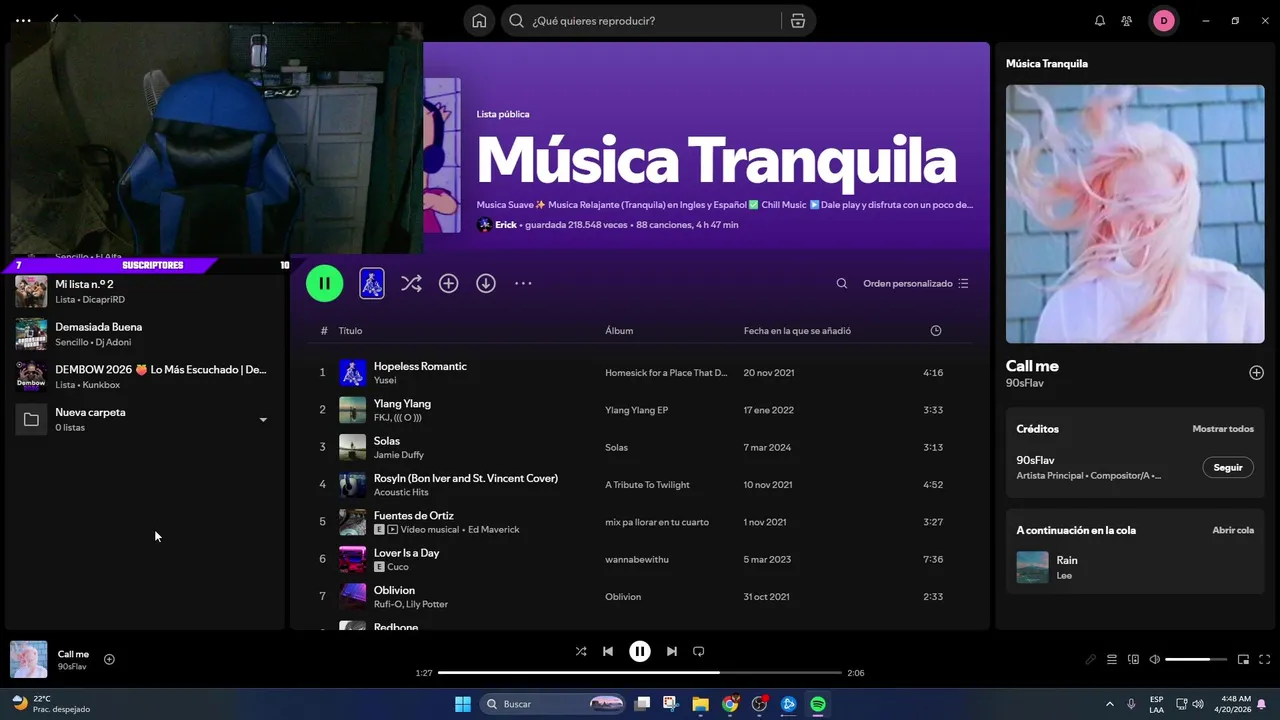Image resolution: width=1280 pixels, height=720 pixels.
Task: Open File Explorer from taskbar
Action: coord(700,704)
